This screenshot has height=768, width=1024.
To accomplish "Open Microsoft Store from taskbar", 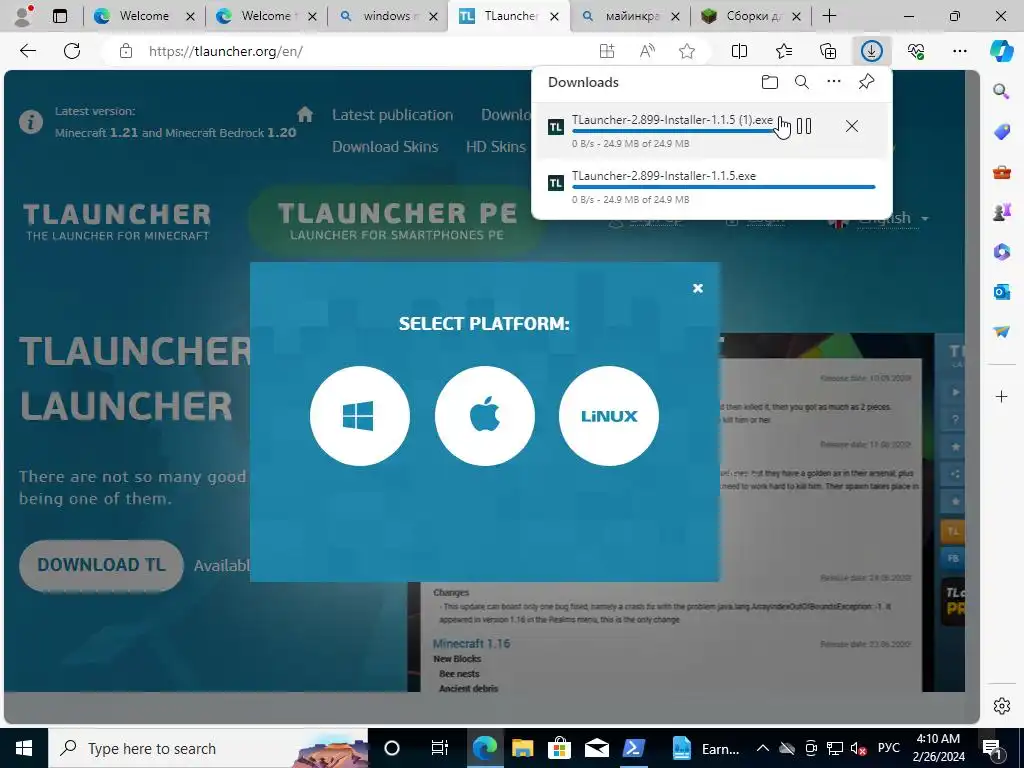I will [x=559, y=748].
